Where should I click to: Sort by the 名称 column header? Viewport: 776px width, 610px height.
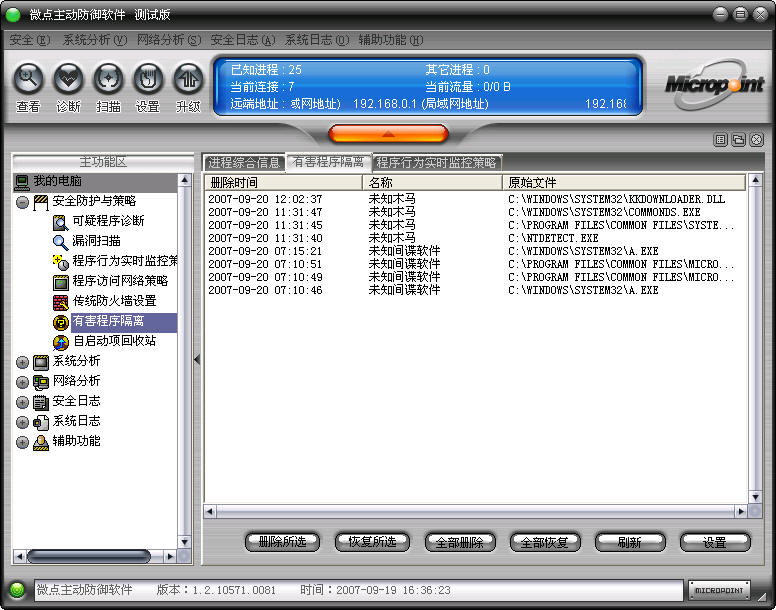tap(433, 183)
